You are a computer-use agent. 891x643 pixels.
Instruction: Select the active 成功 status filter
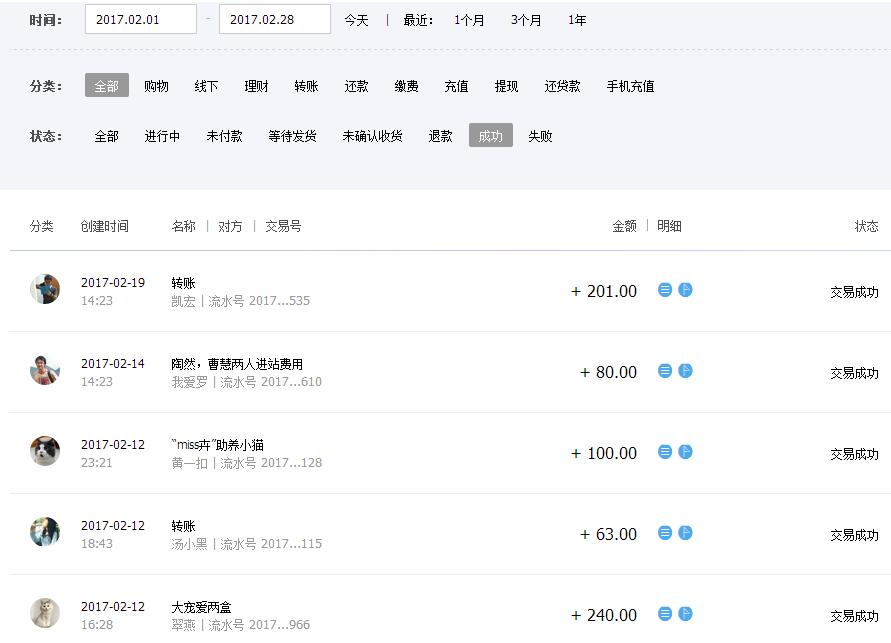point(490,136)
